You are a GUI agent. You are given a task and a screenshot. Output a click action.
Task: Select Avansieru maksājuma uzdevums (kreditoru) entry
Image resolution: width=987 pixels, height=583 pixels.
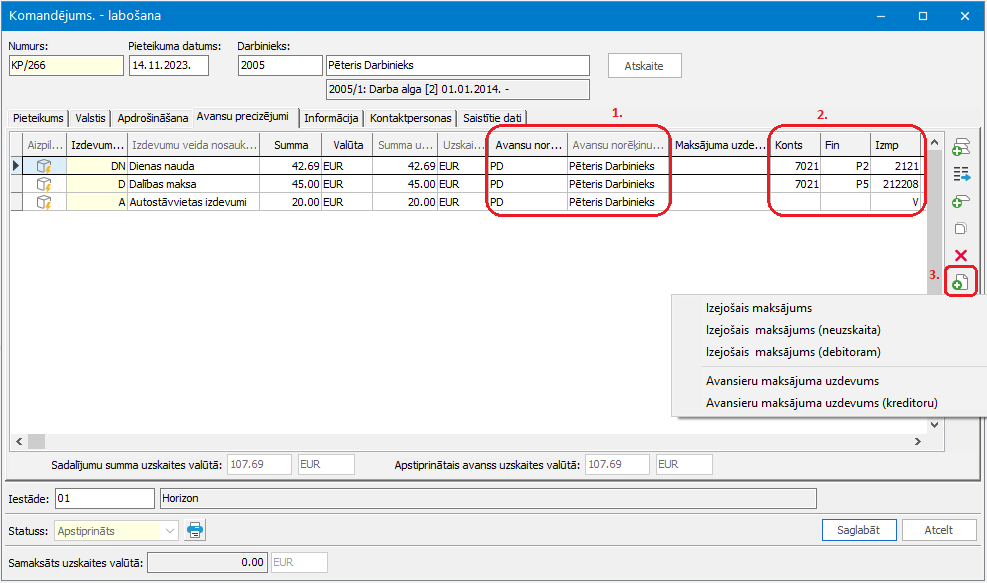(821, 403)
